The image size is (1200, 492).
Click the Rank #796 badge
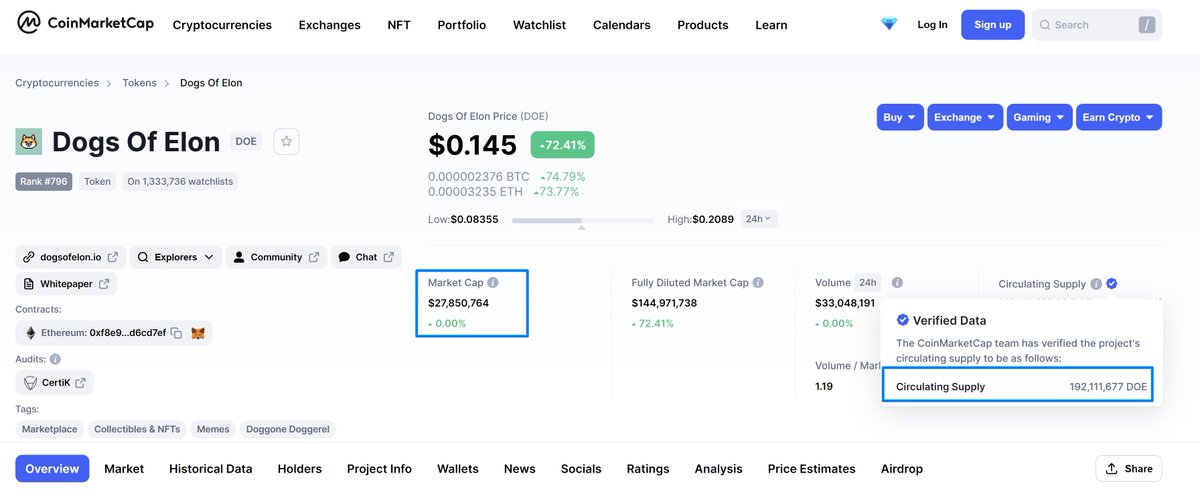(x=44, y=181)
